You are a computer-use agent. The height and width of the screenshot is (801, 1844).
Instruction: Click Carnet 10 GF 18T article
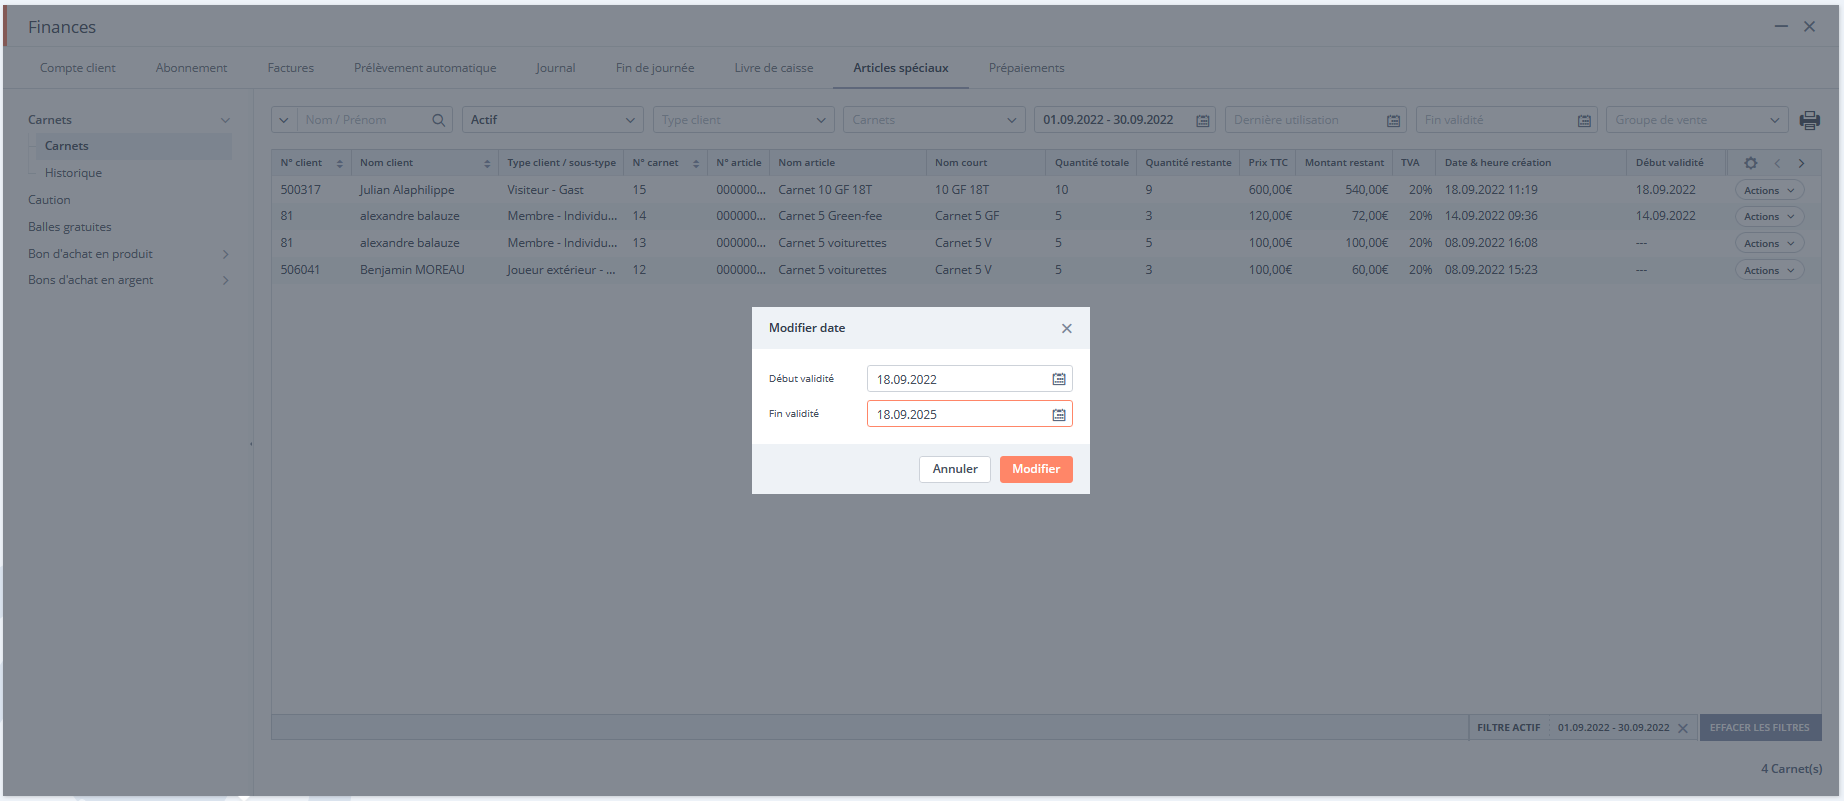coord(825,190)
